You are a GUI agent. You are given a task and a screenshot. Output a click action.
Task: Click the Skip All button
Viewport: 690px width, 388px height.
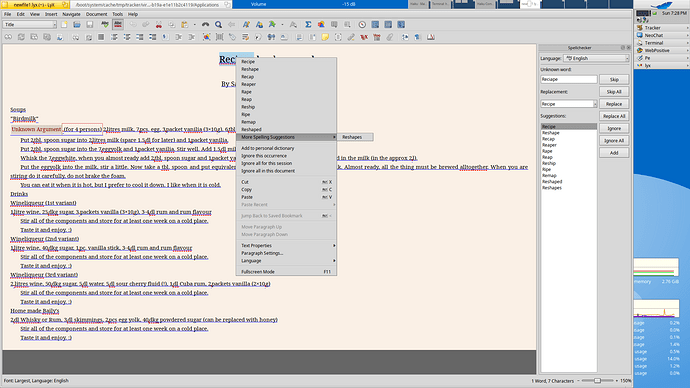(614, 92)
